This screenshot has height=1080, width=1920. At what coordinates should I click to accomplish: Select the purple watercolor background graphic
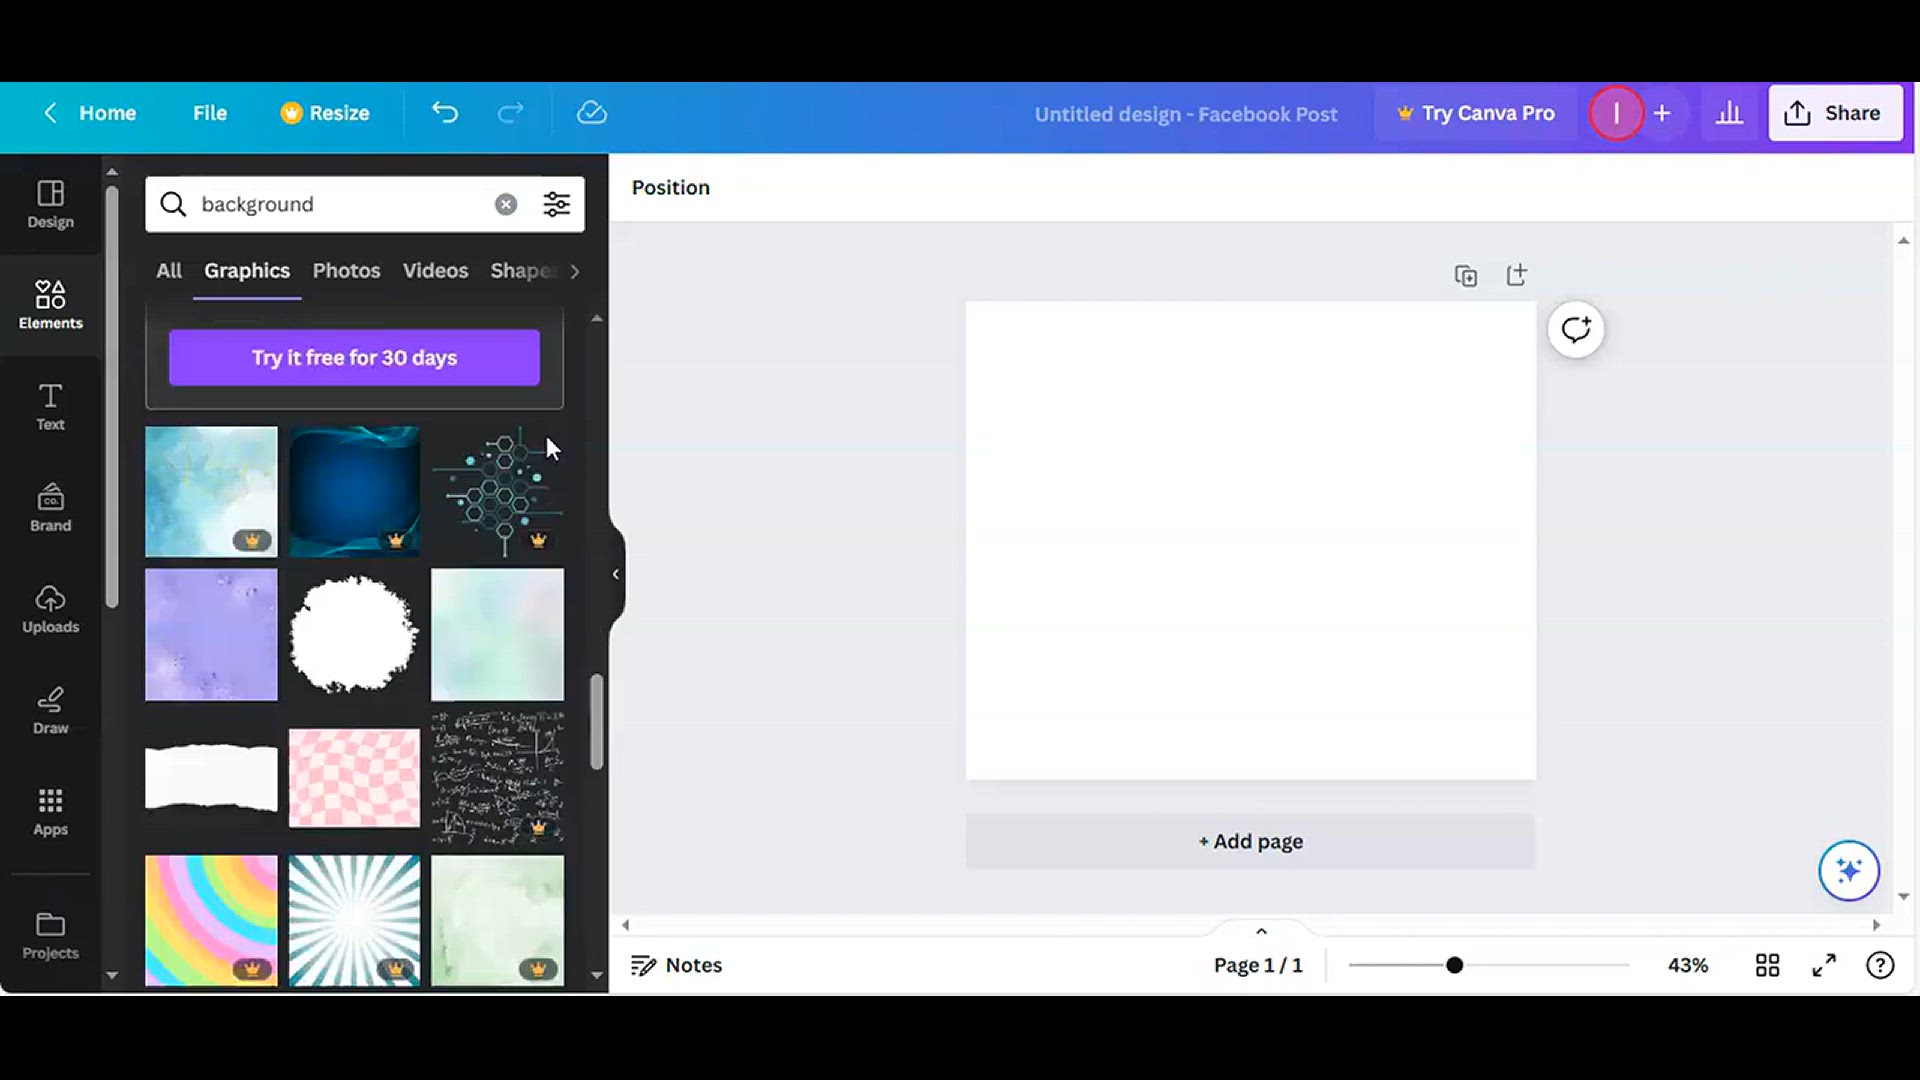click(x=211, y=635)
